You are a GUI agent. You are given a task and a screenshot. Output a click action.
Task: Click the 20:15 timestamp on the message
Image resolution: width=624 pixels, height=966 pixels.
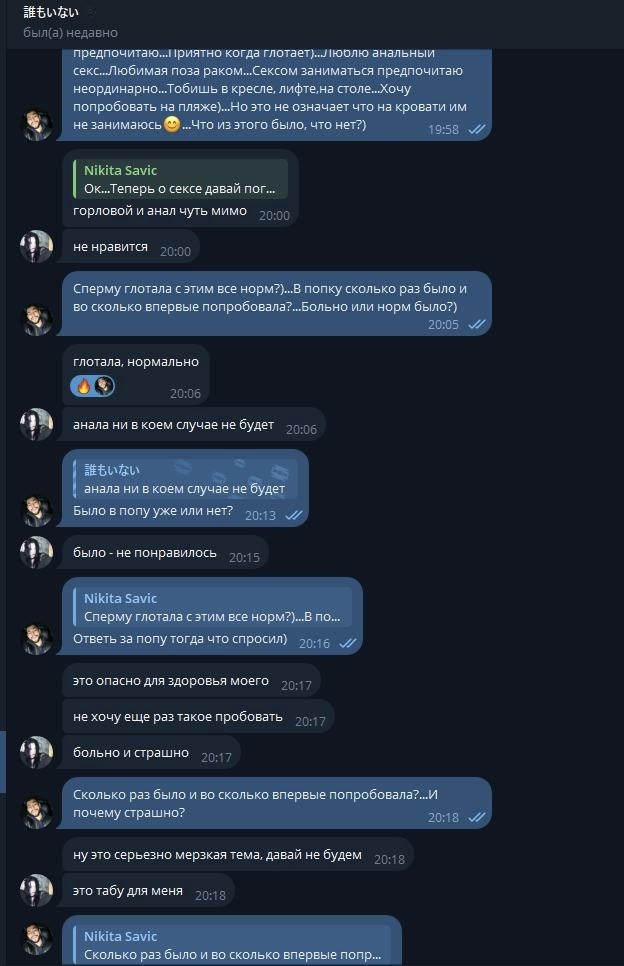click(x=244, y=557)
